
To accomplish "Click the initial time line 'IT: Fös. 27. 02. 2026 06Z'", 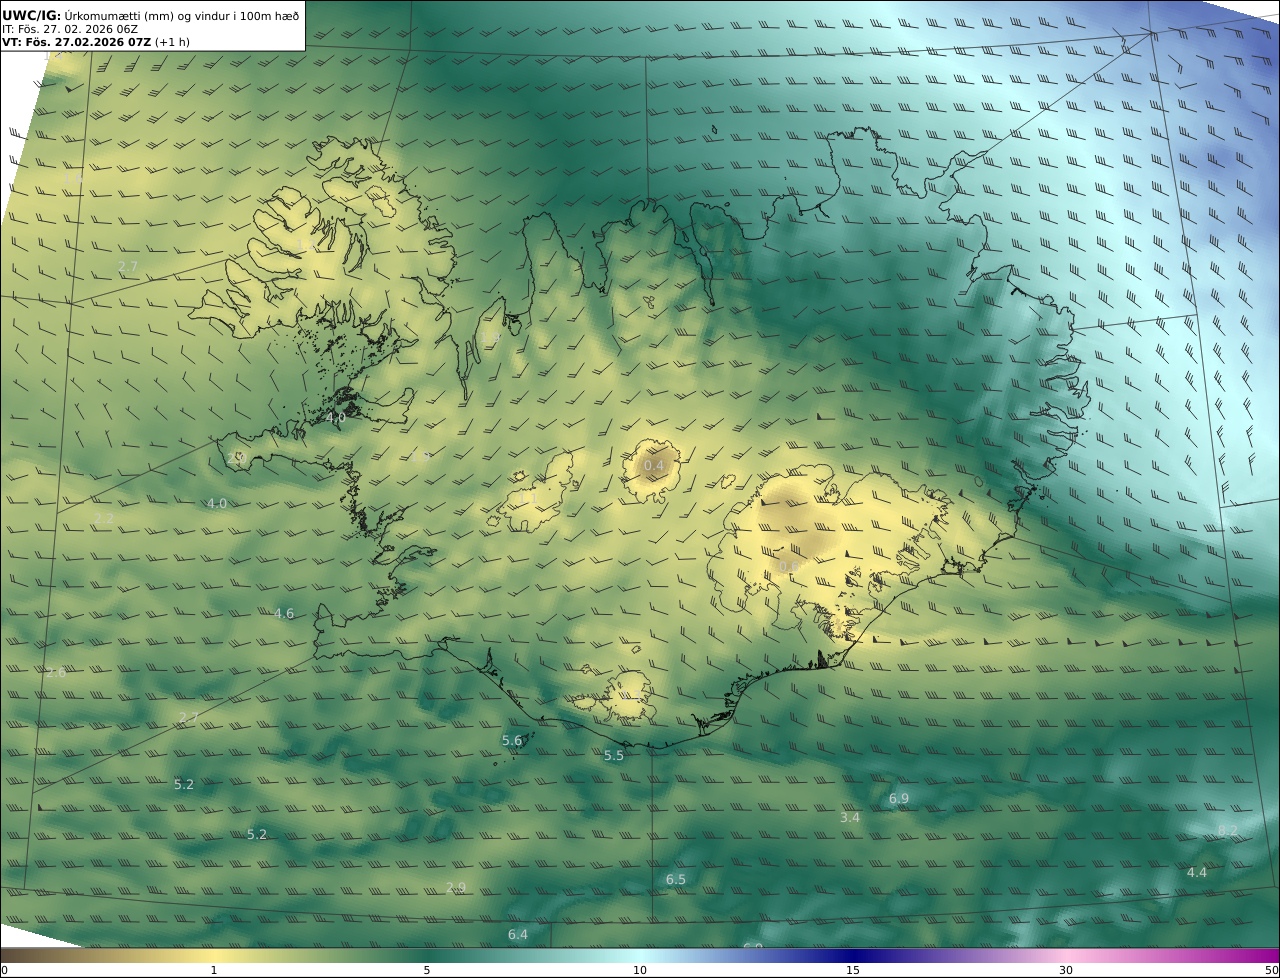I will pos(70,29).
